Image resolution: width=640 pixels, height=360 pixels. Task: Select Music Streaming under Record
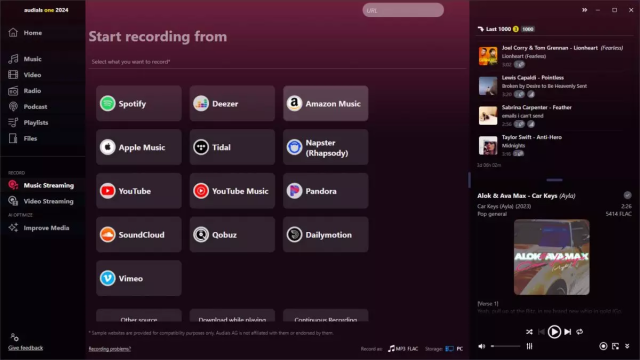coord(42,185)
